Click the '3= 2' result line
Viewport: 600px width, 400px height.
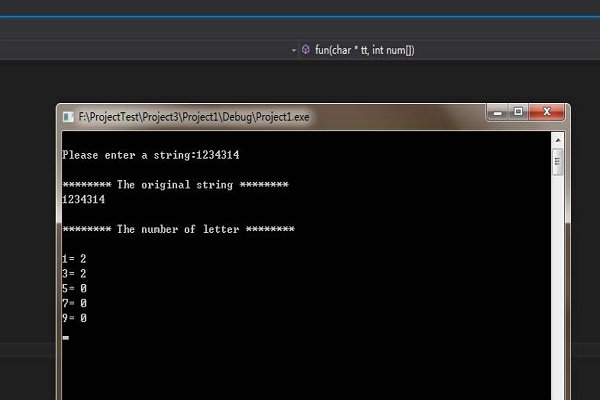74,273
